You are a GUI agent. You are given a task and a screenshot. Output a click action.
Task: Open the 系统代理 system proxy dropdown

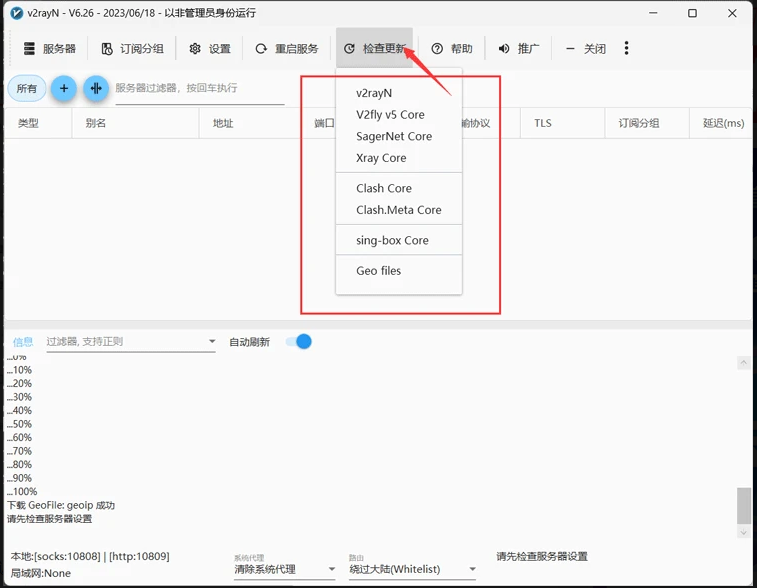(285, 569)
